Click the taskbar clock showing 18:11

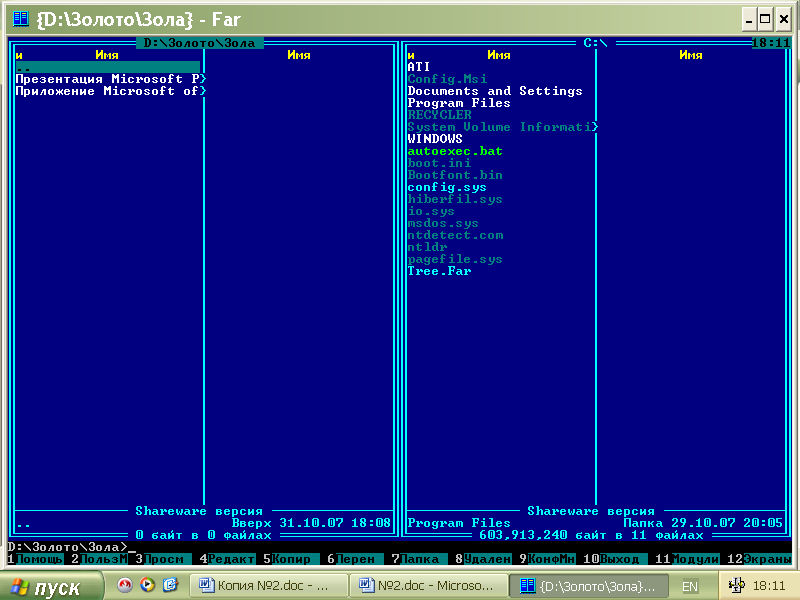pos(769,586)
